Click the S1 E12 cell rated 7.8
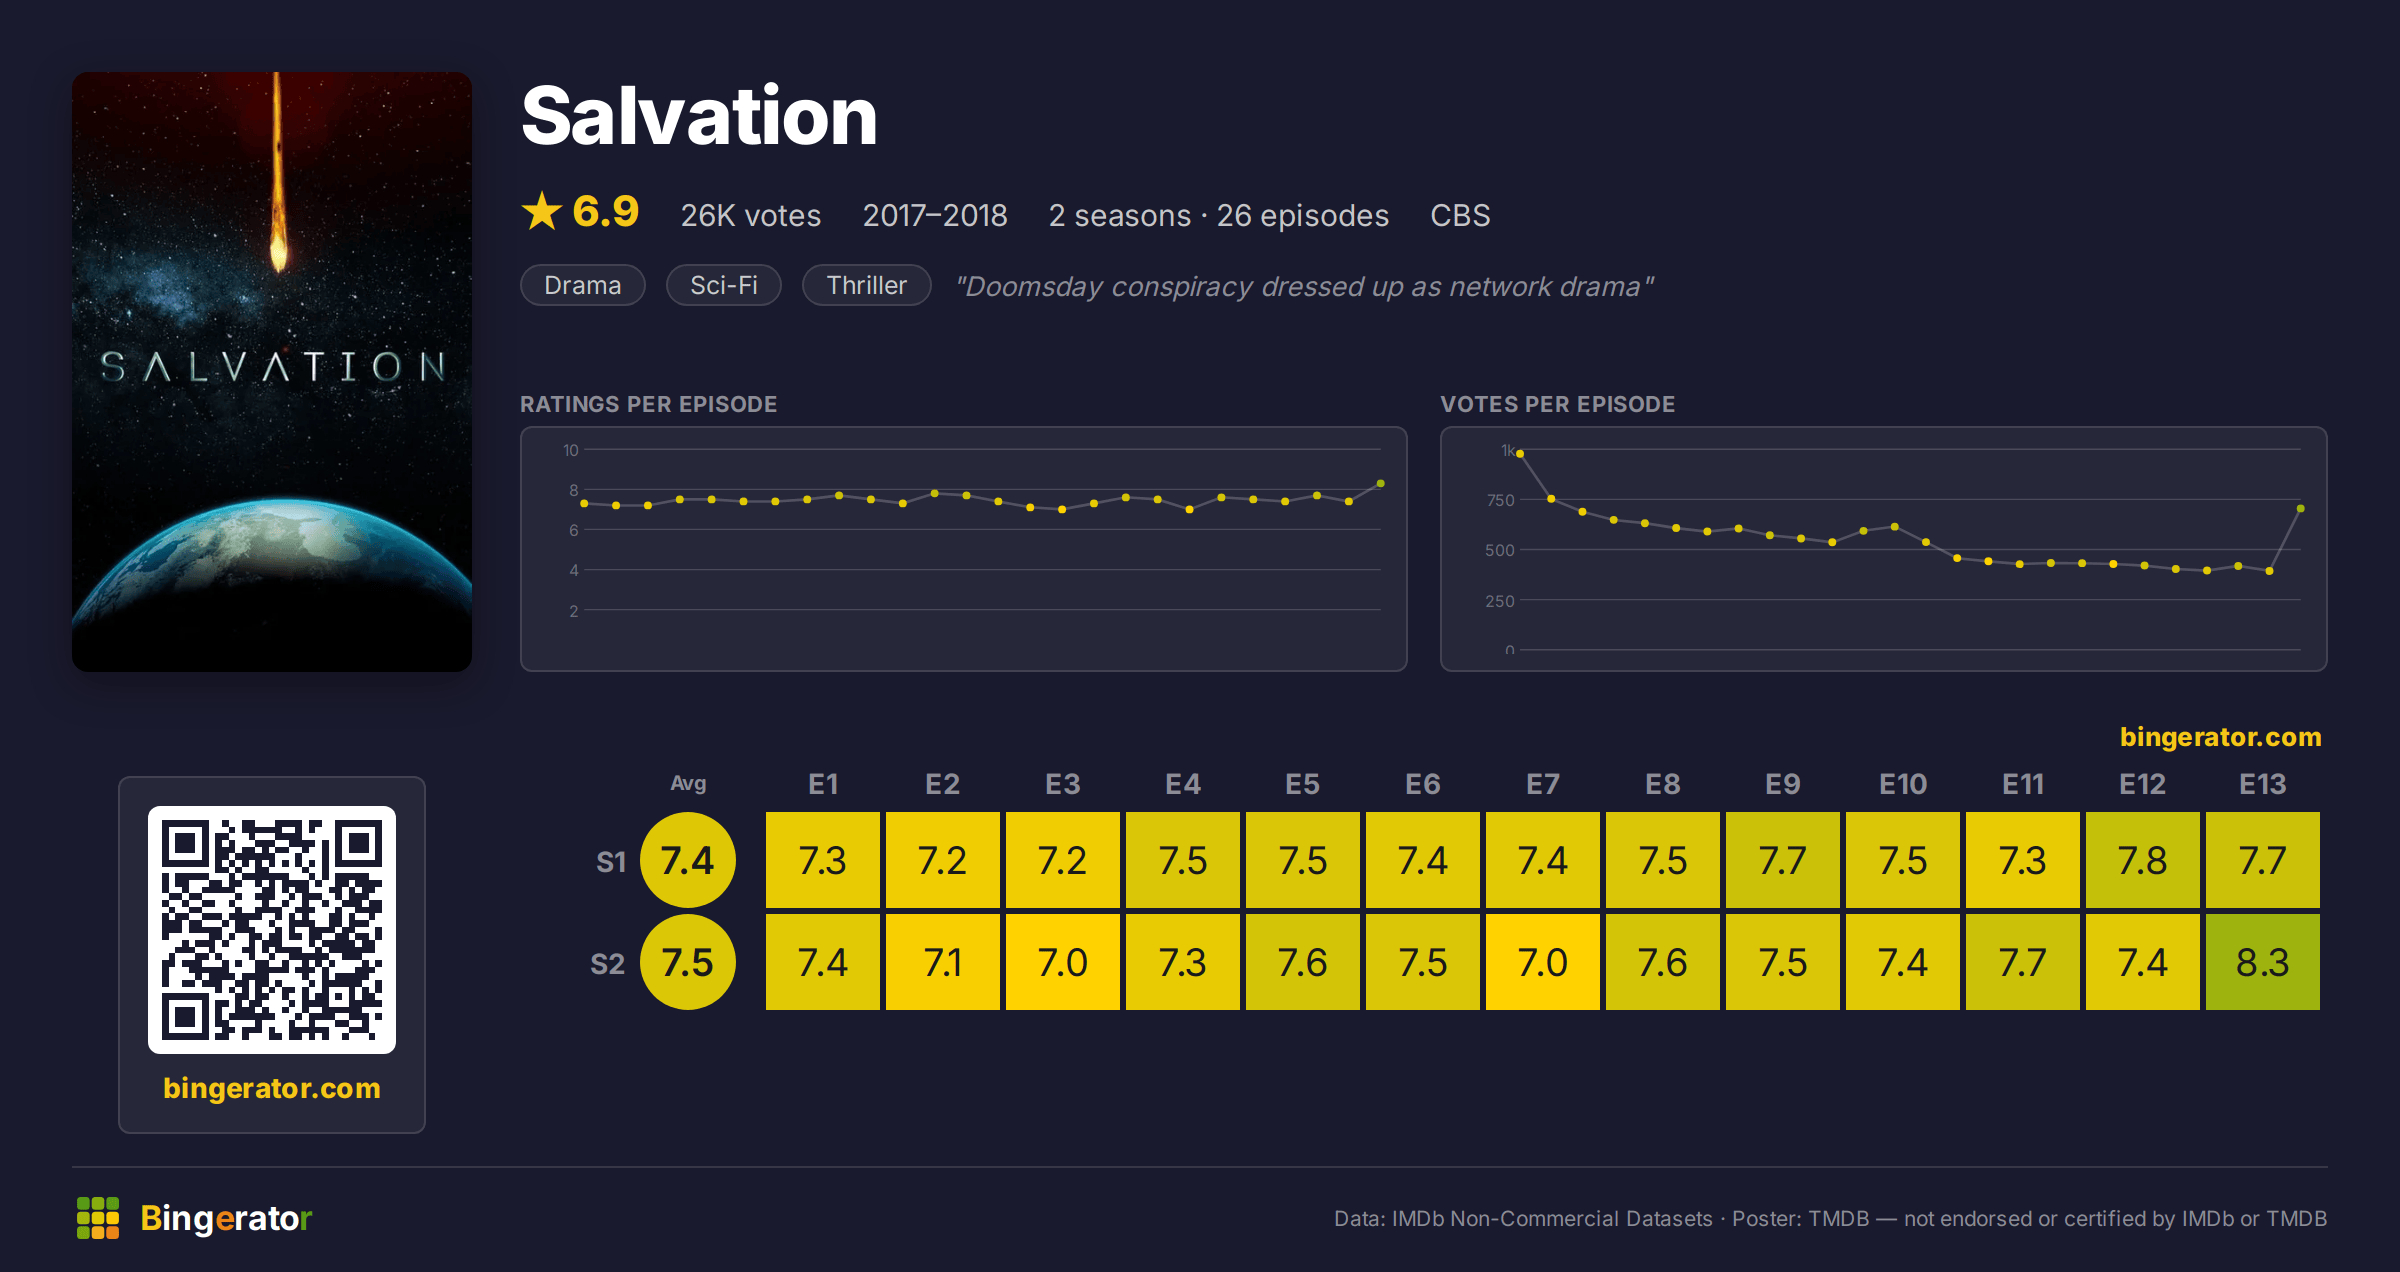Image resolution: width=2400 pixels, height=1272 pixels. coord(2143,860)
